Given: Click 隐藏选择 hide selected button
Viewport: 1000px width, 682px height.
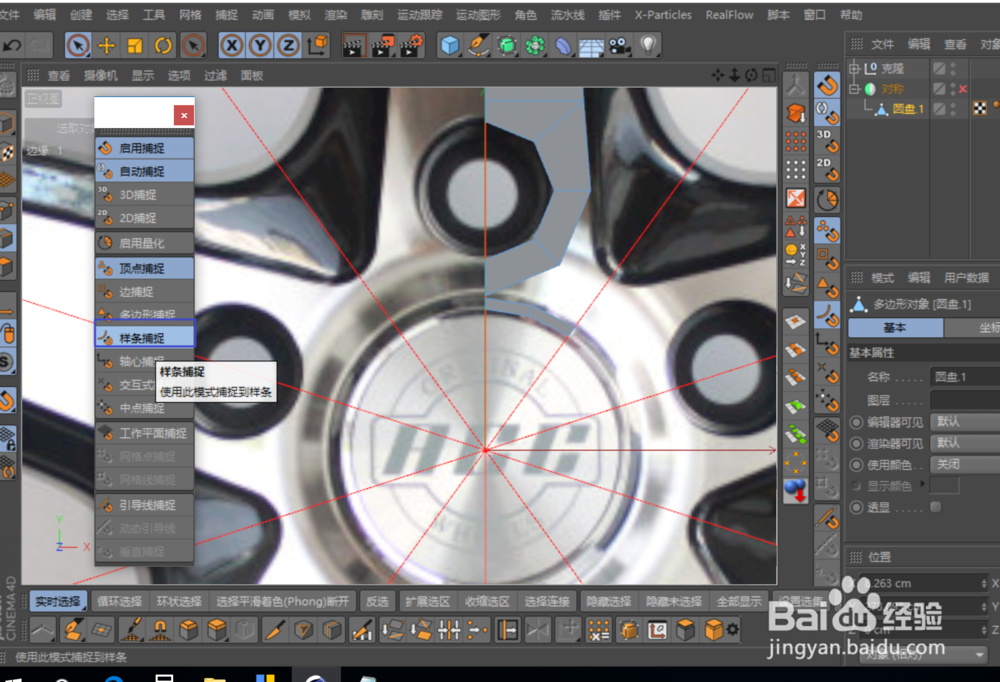Looking at the screenshot, I should [x=608, y=602].
